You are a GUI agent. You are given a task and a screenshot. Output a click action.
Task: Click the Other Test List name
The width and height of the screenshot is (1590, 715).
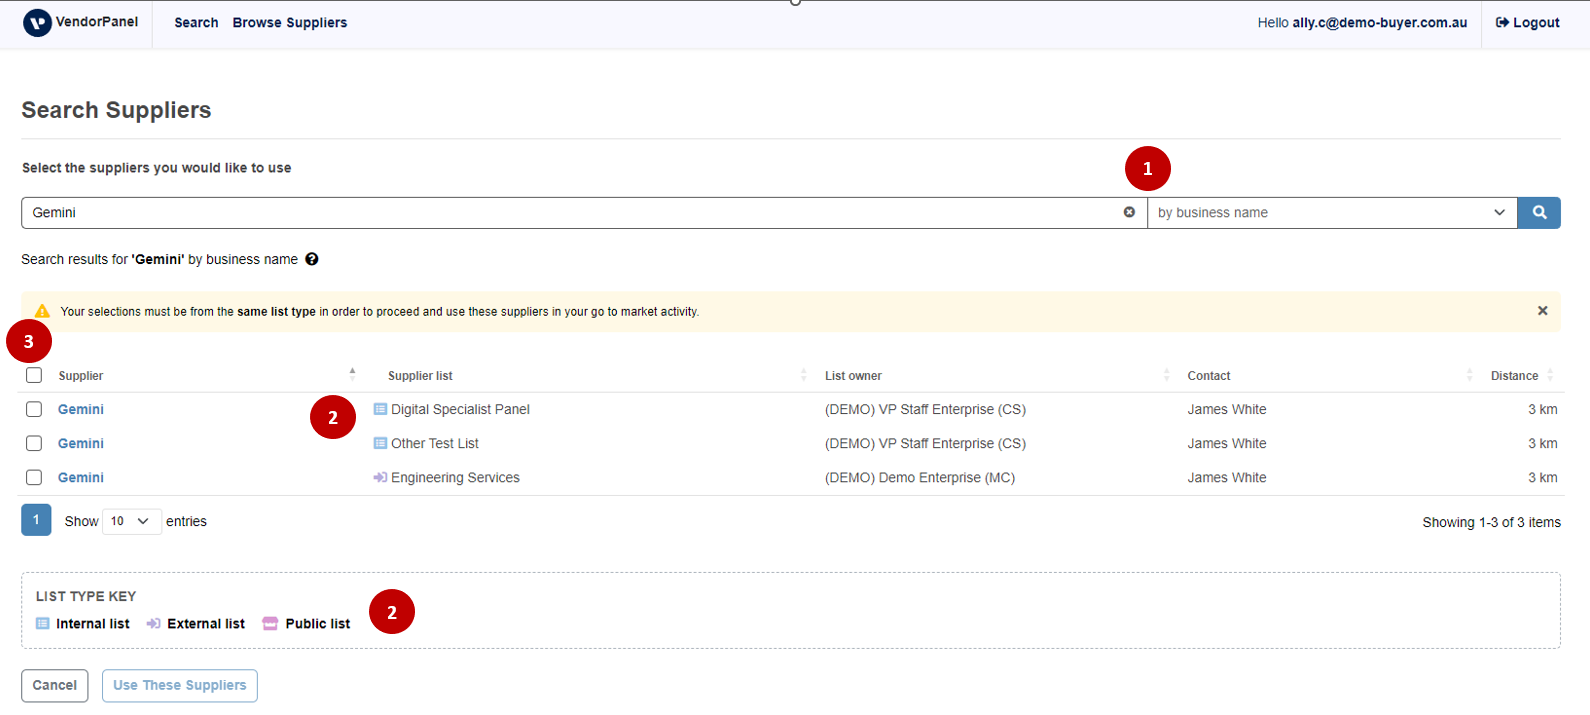(x=435, y=443)
